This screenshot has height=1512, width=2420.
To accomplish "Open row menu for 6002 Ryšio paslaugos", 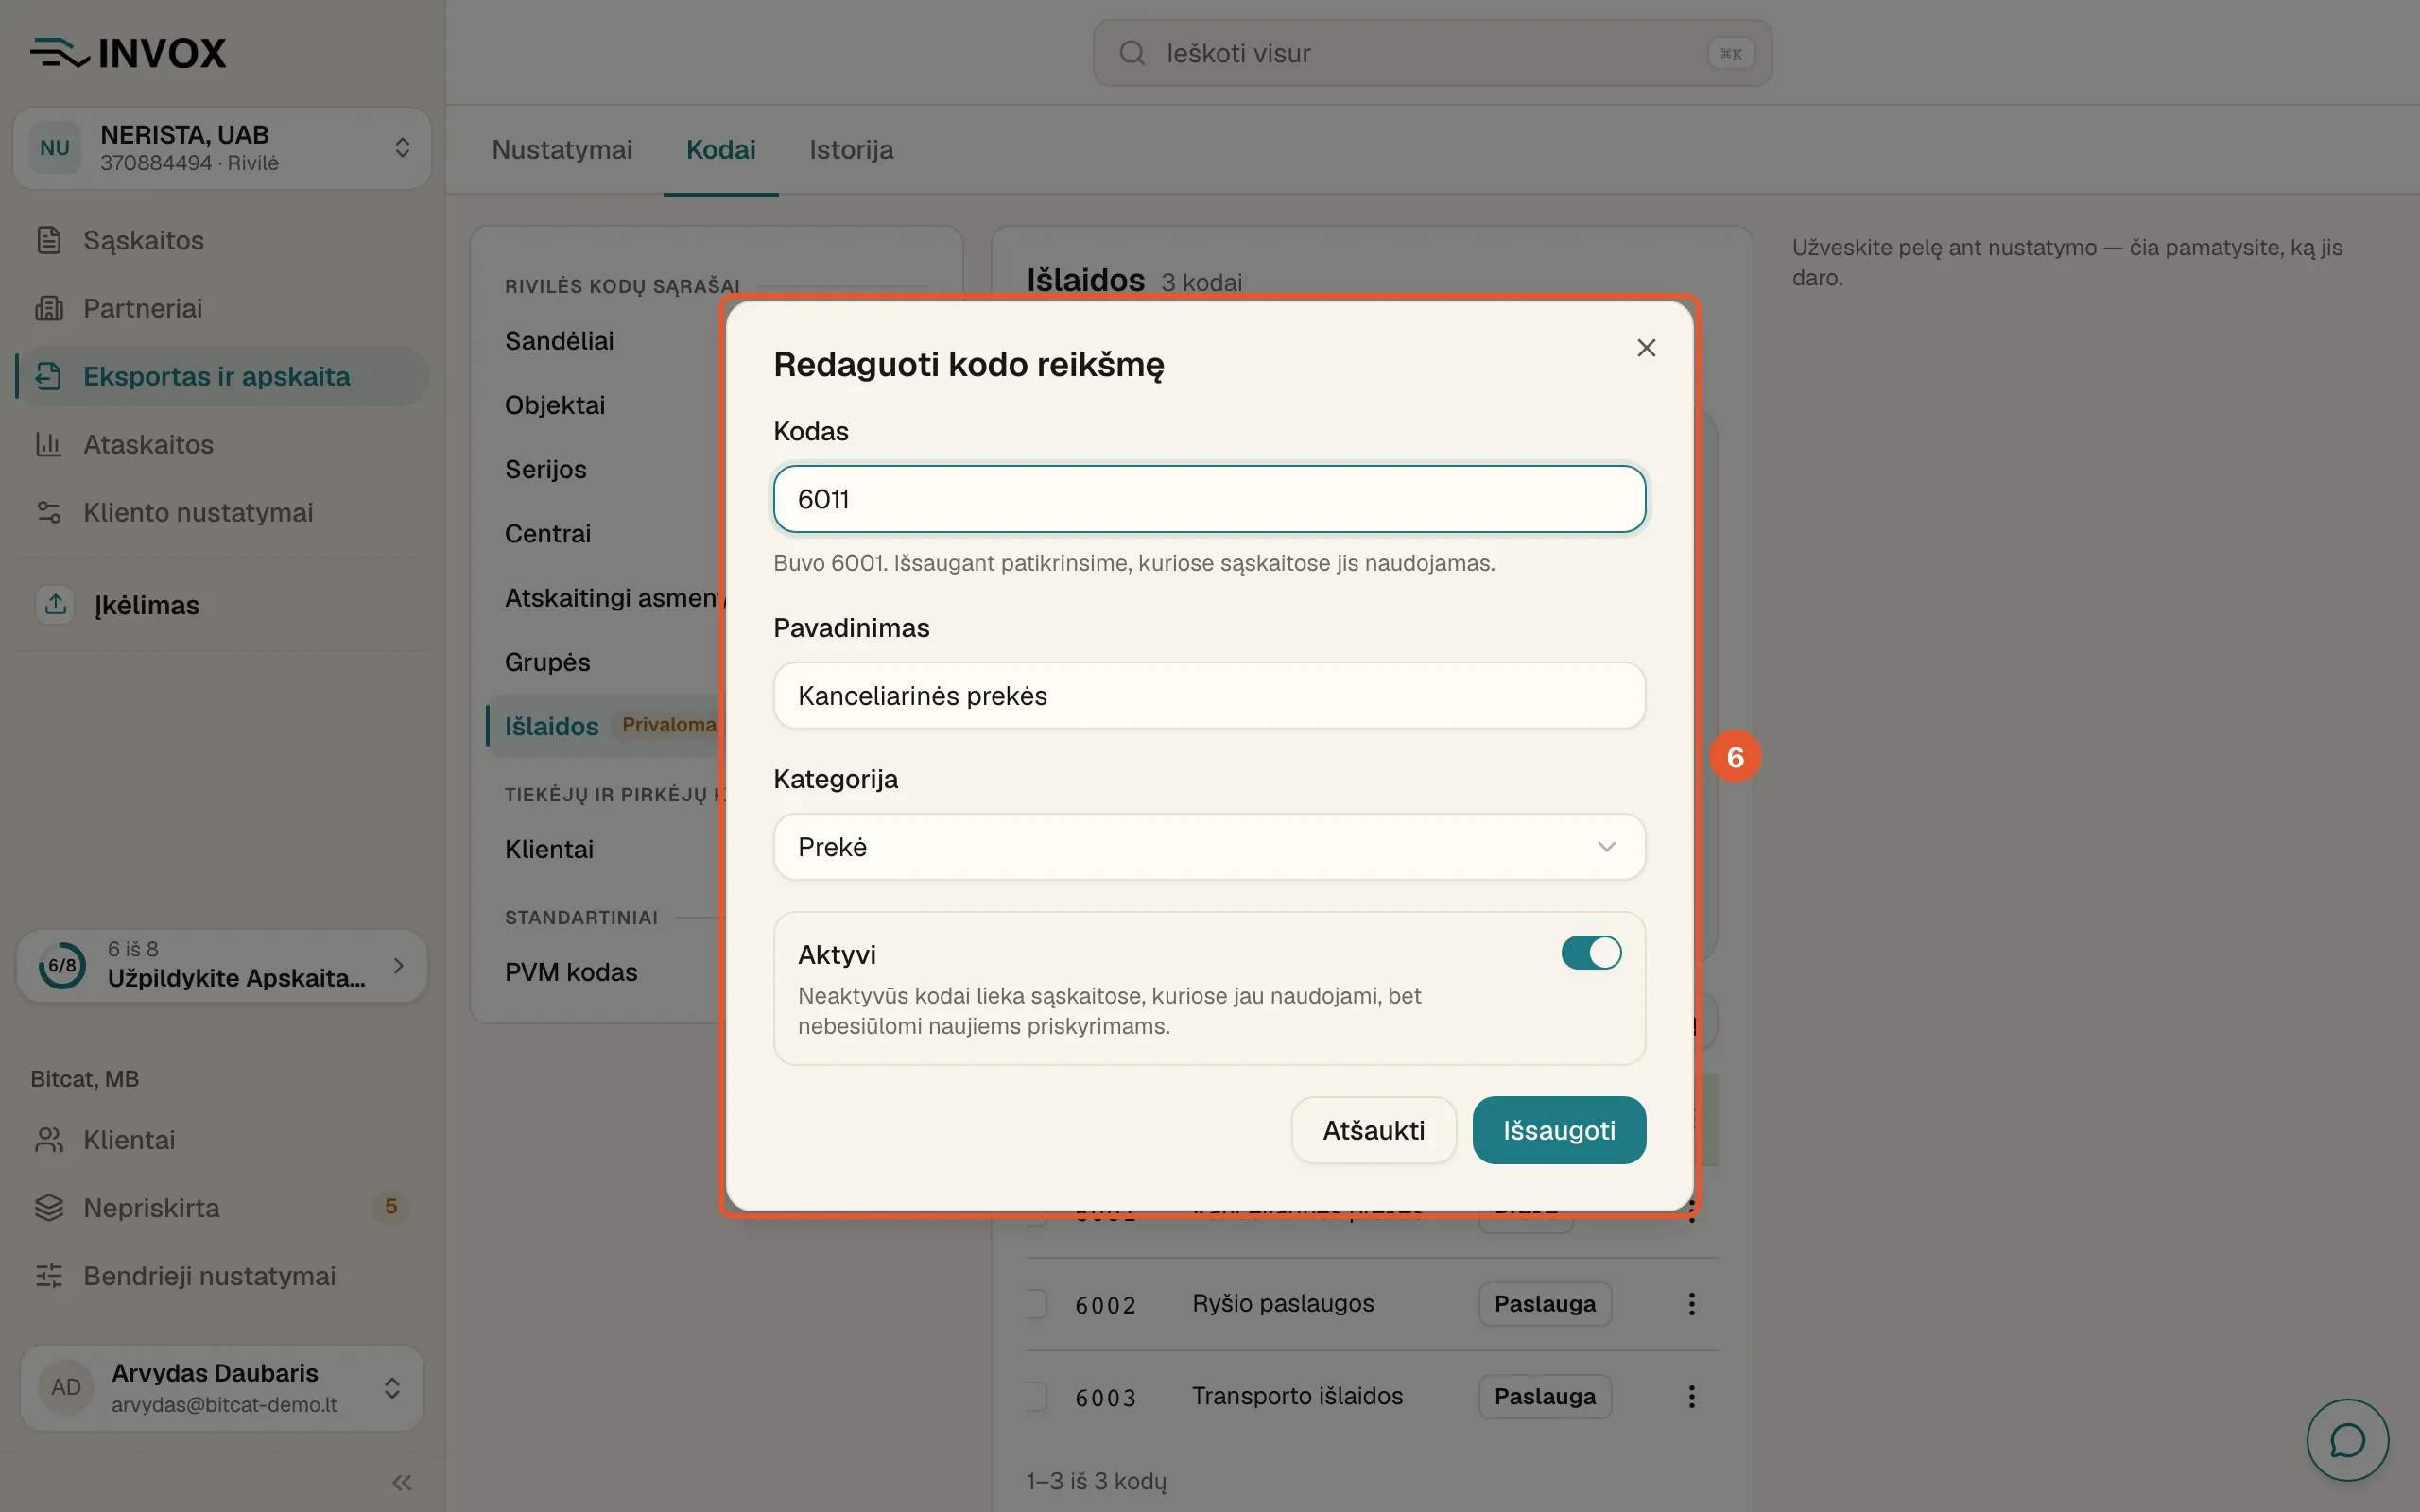I will [x=1691, y=1304].
